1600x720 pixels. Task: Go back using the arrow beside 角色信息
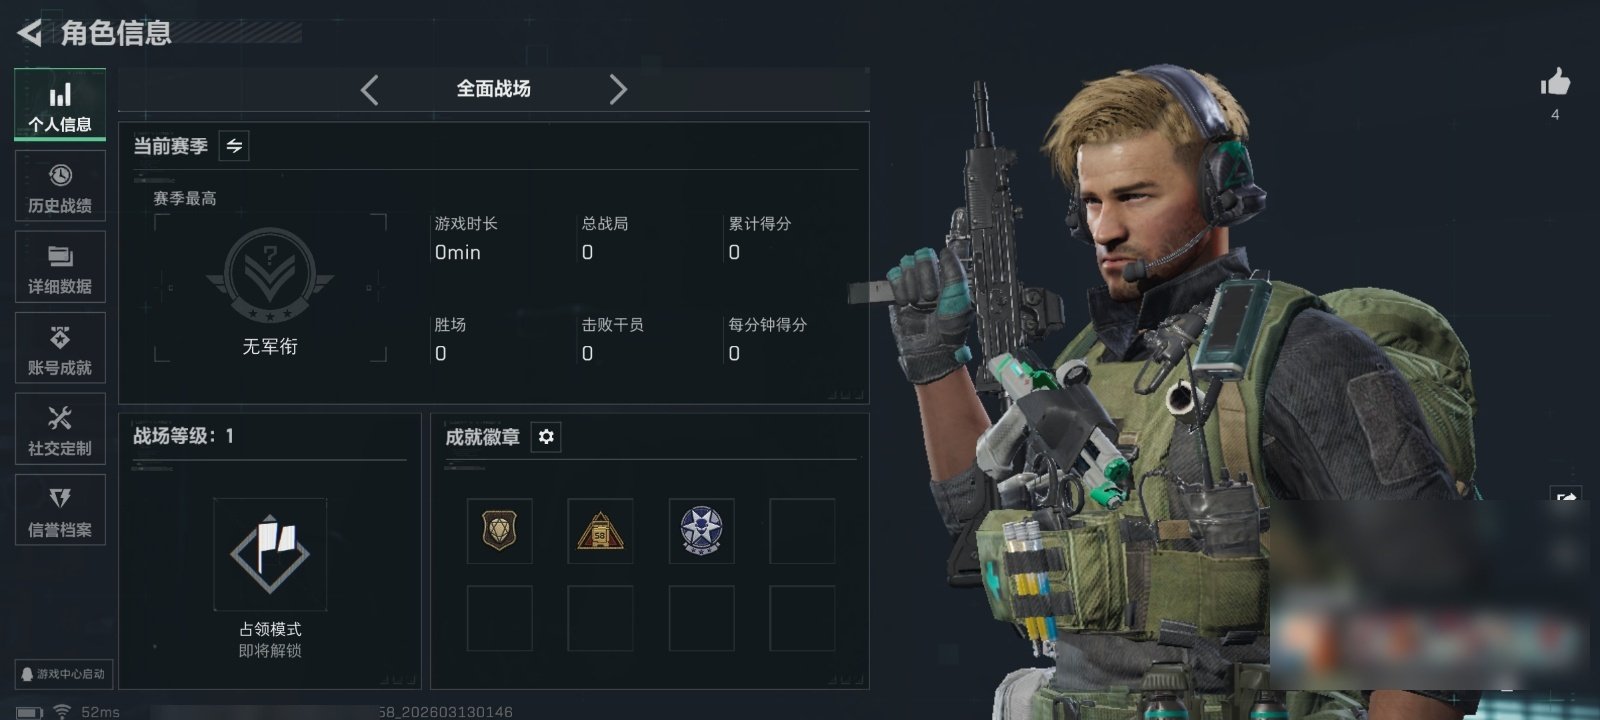pos(30,33)
